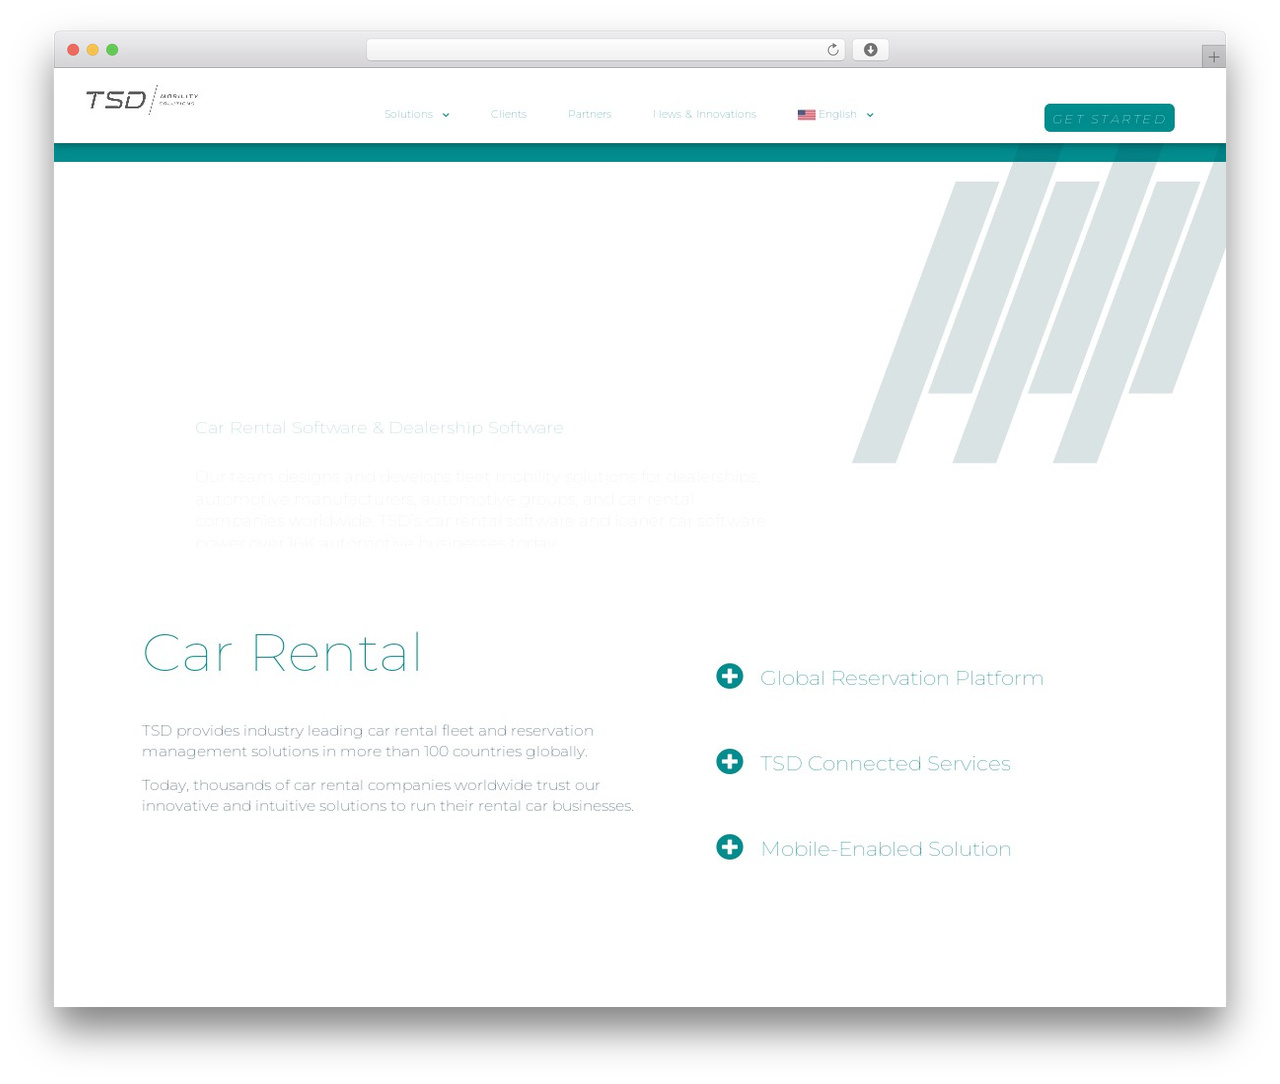Click the Car Rental heading

282,653
